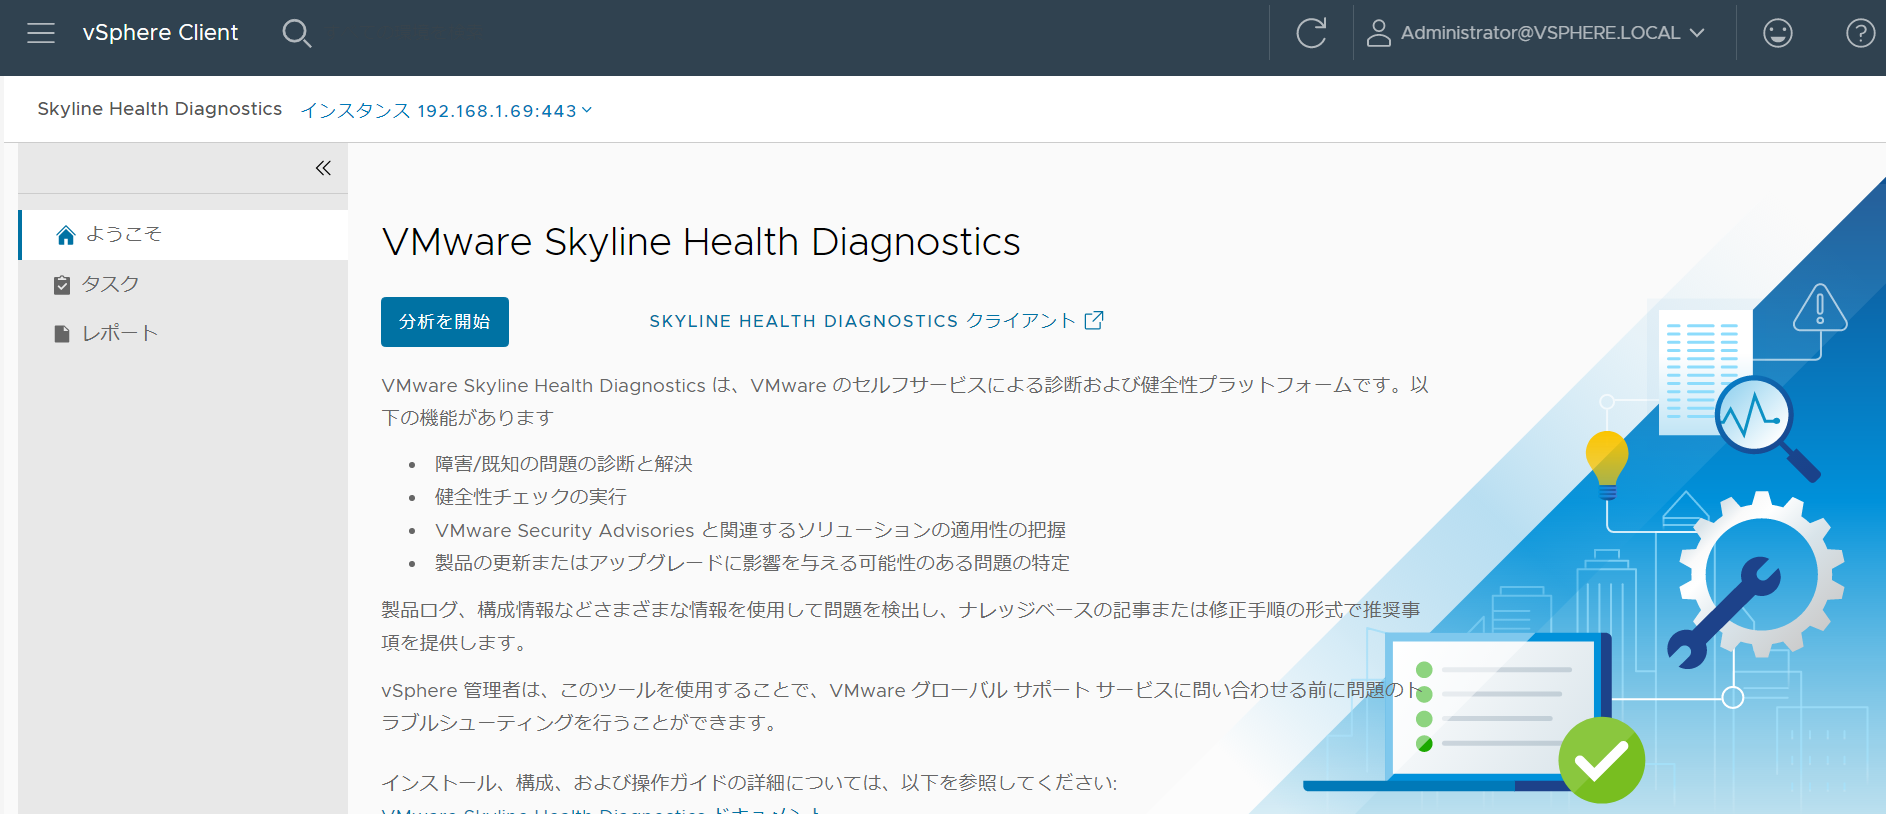
Task: Click the インストール、構成、および操作ガイド paragraph
Action: [x=749, y=783]
